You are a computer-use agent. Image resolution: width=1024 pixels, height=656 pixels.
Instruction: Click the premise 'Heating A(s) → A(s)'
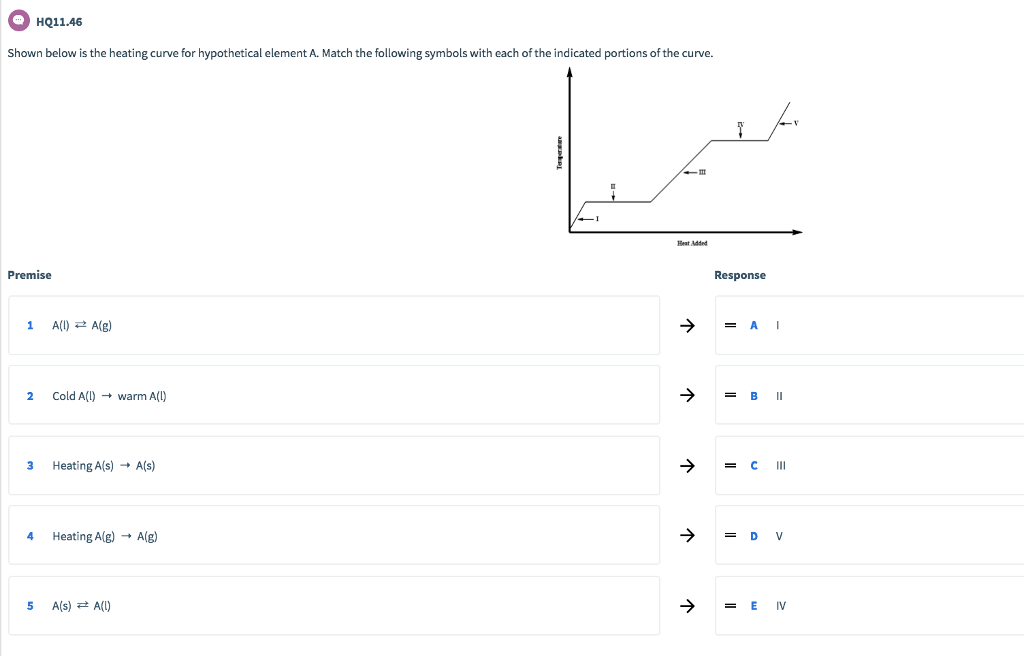(103, 465)
